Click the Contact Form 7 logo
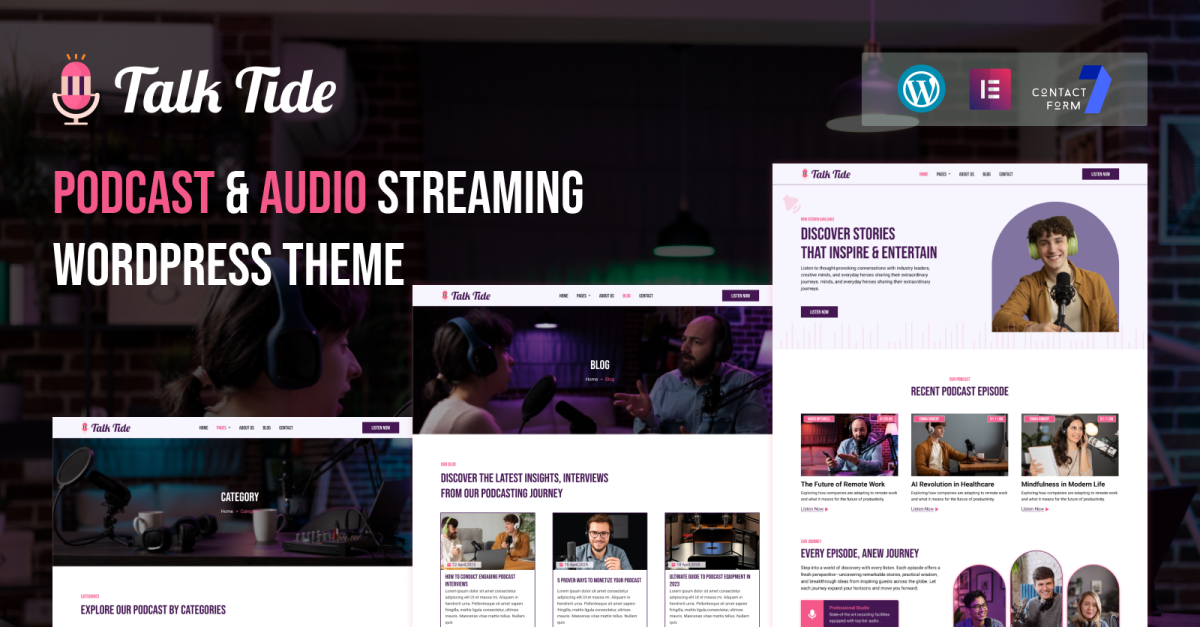The width and height of the screenshot is (1200, 627). (x=1071, y=90)
